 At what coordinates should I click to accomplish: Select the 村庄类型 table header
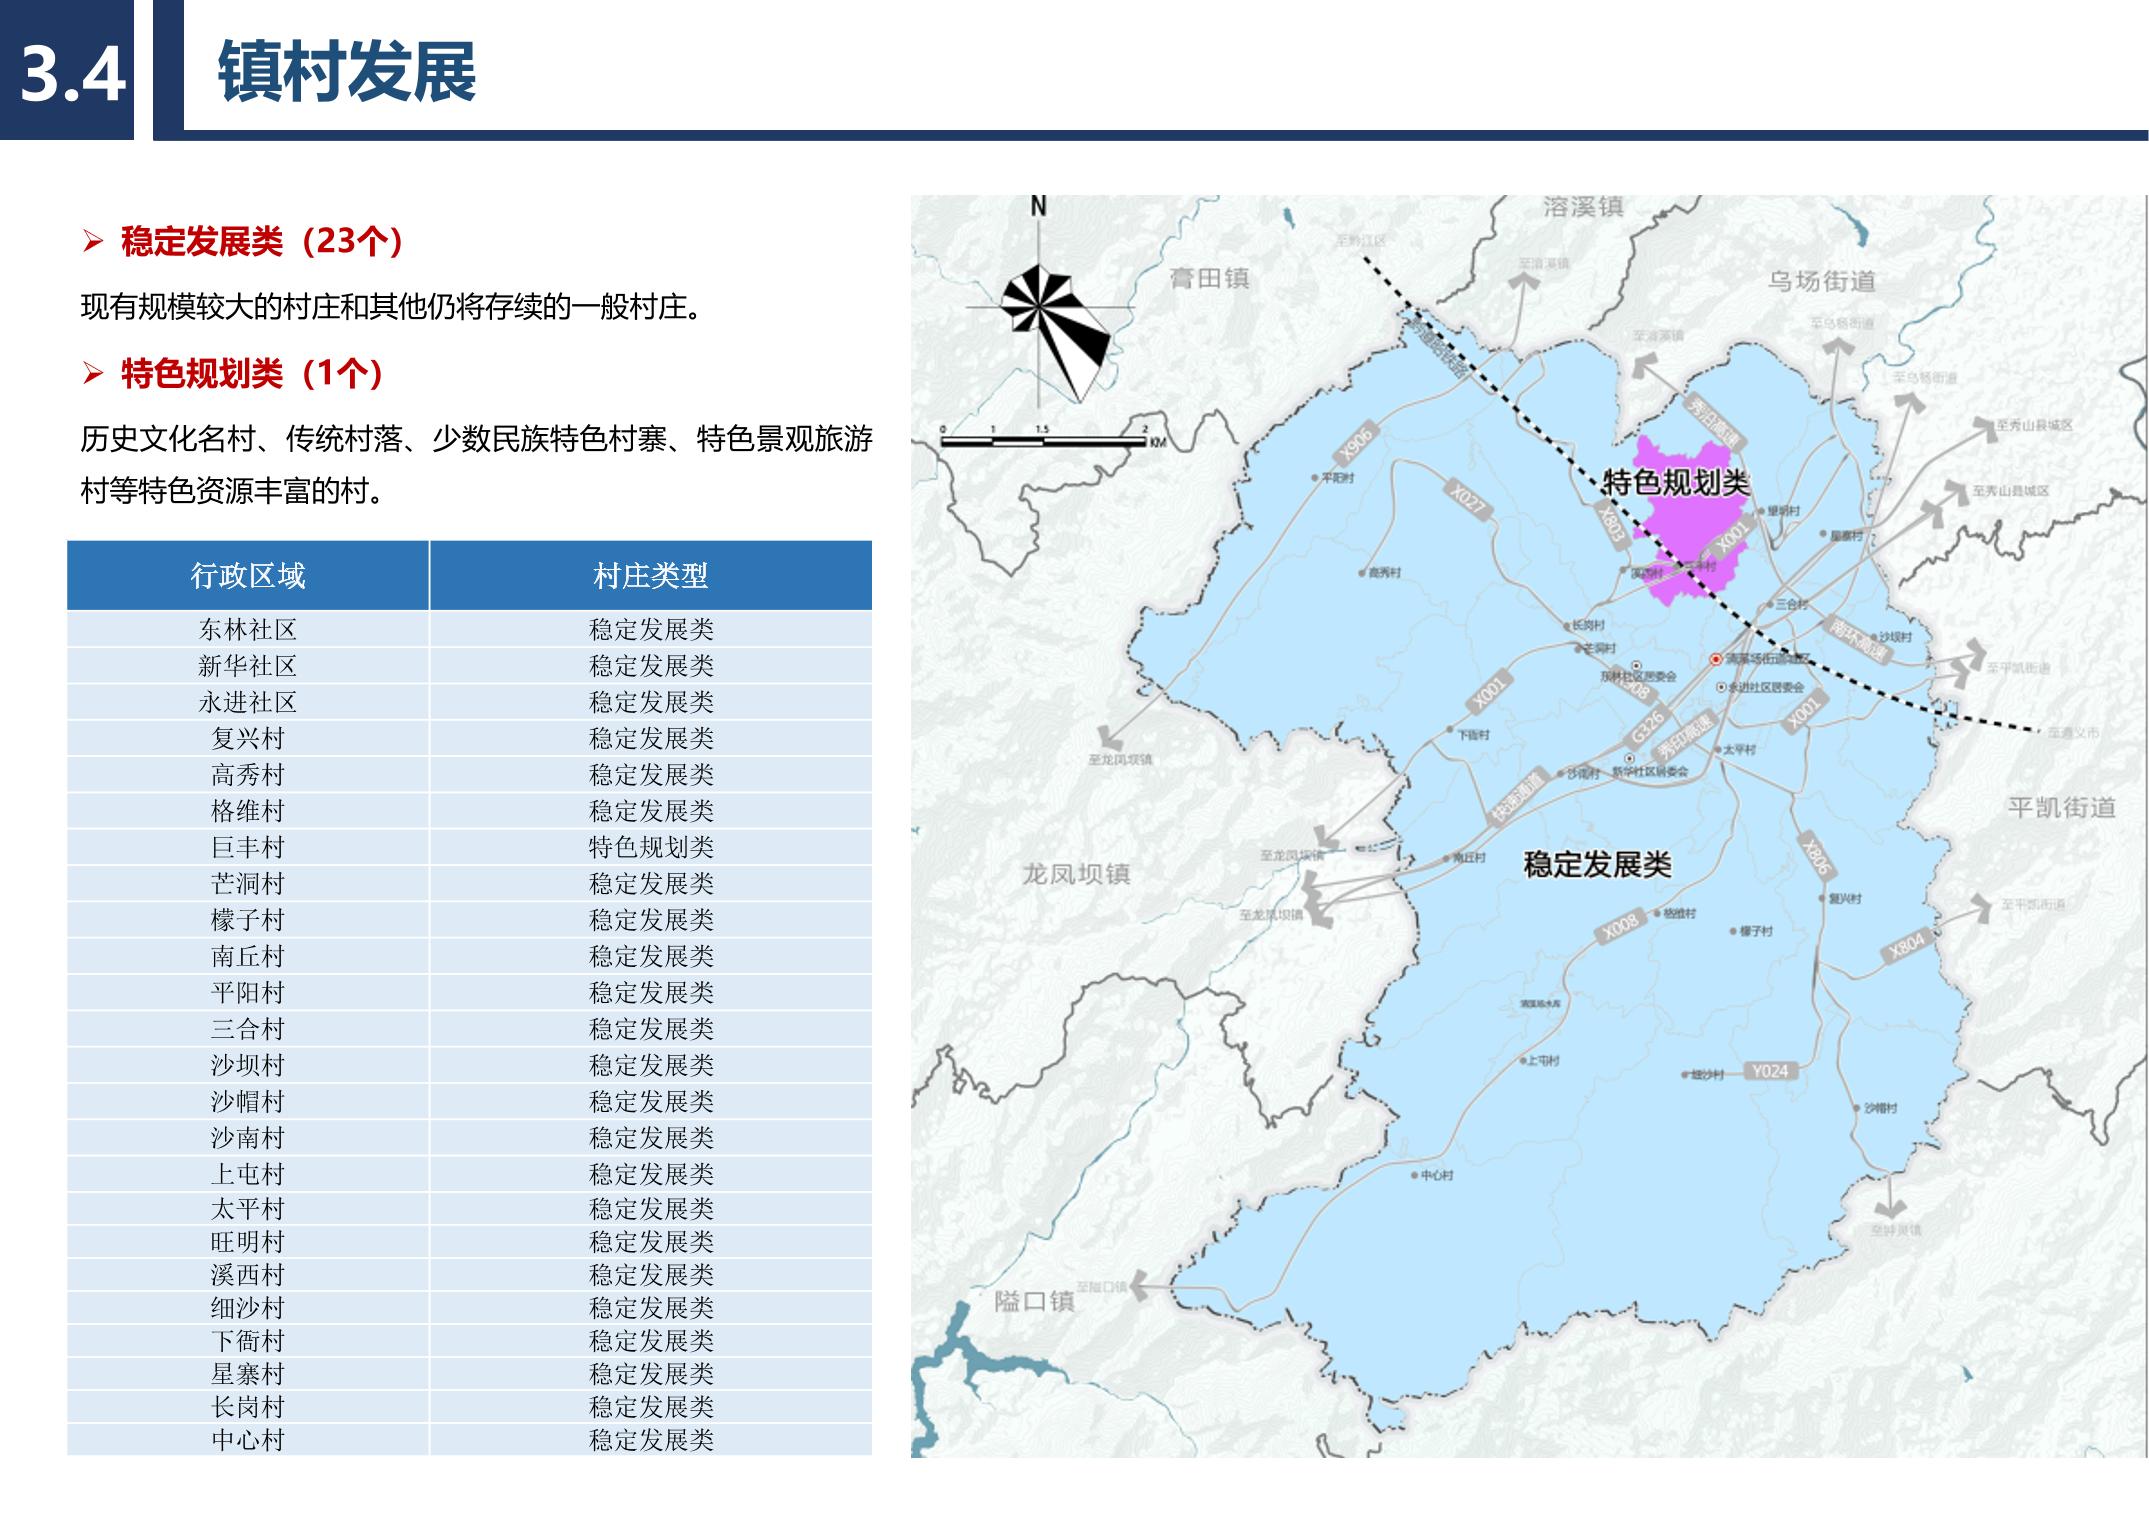pos(650,575)
